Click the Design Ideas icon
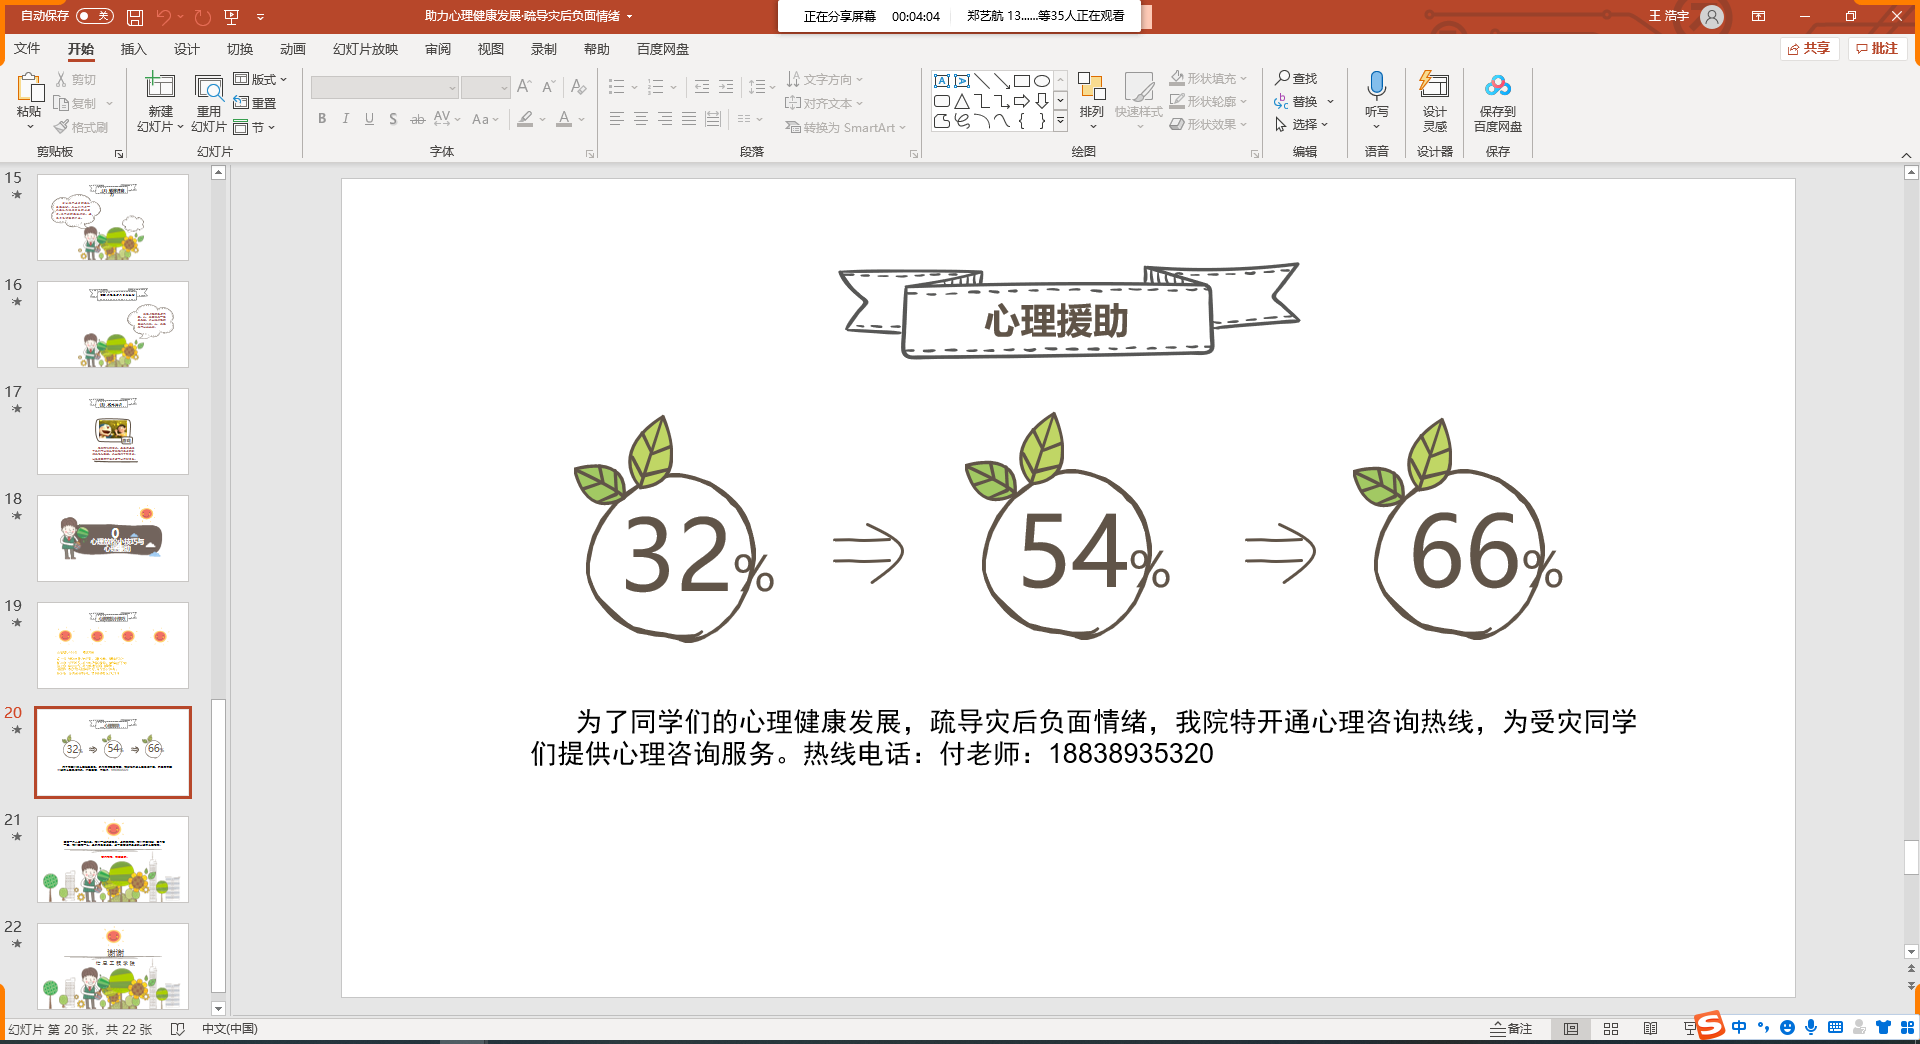The width and height of the screenshot is (1920, 1044). pyautogui.click(x=1434, y=88)
